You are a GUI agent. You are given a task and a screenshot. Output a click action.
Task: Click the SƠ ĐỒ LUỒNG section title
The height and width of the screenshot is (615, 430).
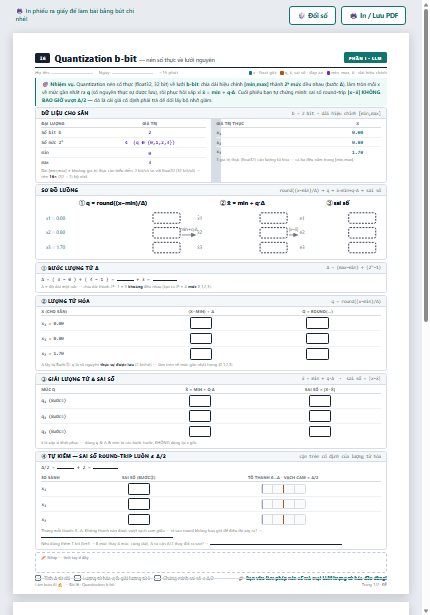point(60,190)
